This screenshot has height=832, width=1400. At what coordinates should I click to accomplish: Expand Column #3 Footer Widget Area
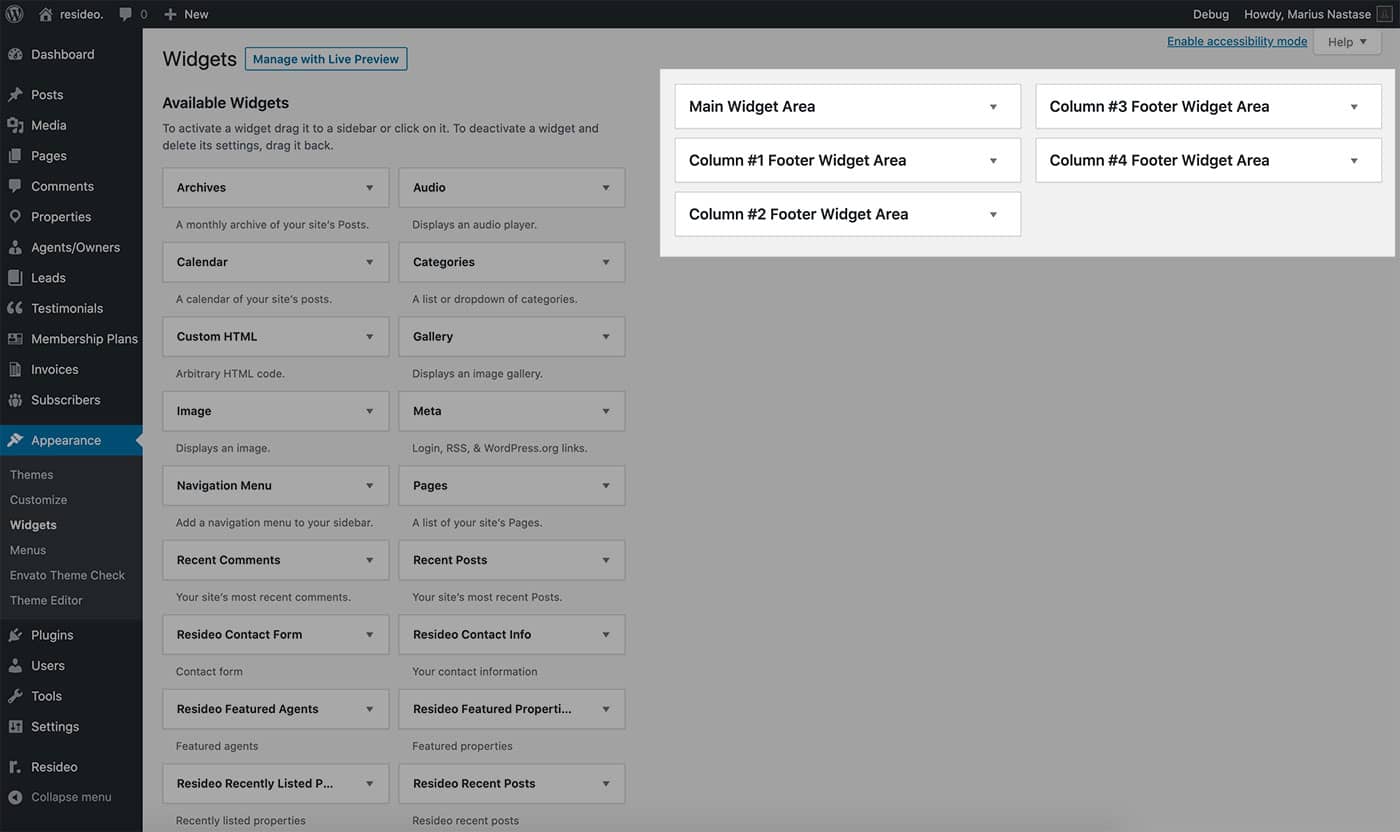coord(1353,107)
